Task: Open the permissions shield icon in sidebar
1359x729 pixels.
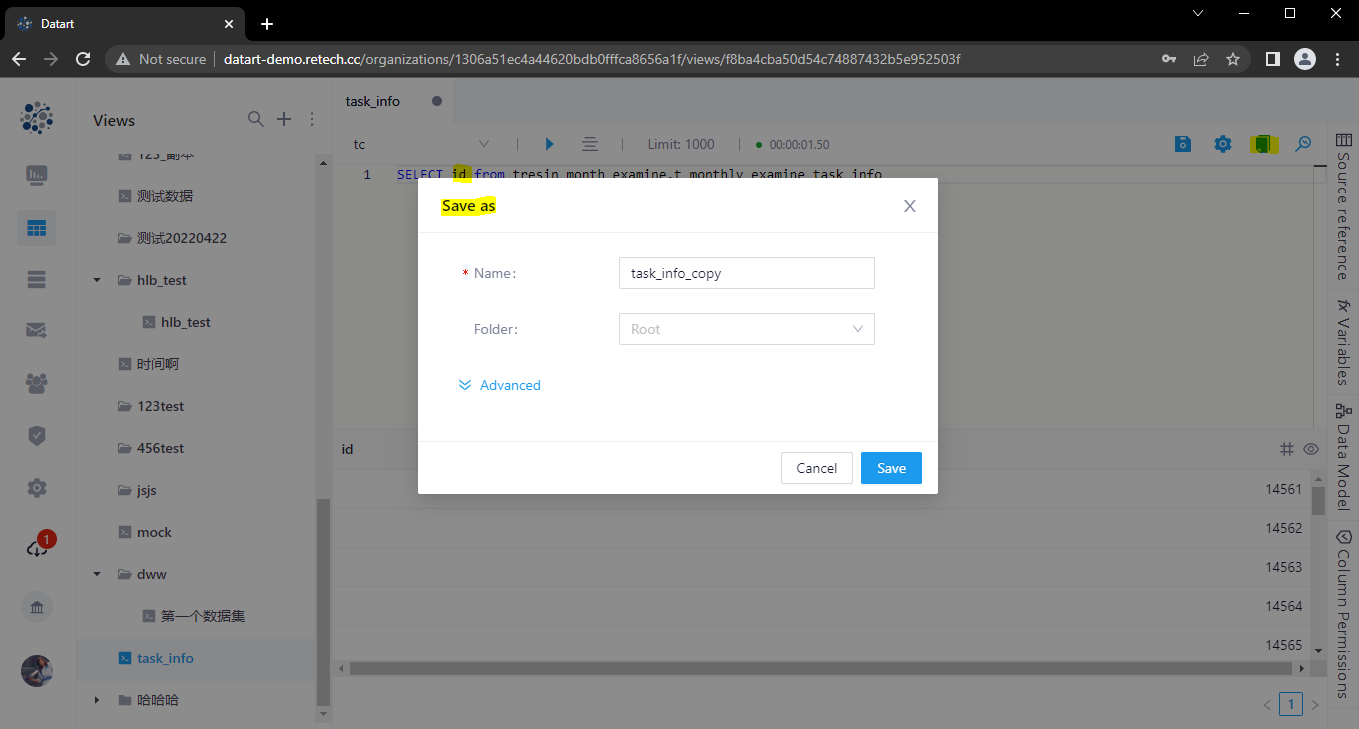Action: [37, 435]
